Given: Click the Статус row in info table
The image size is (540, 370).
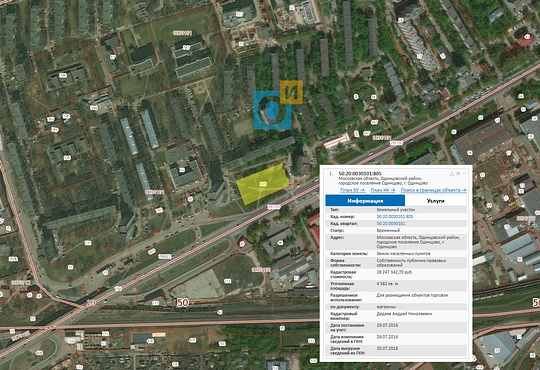Looking at the screenshot, I should coord(396,230).
